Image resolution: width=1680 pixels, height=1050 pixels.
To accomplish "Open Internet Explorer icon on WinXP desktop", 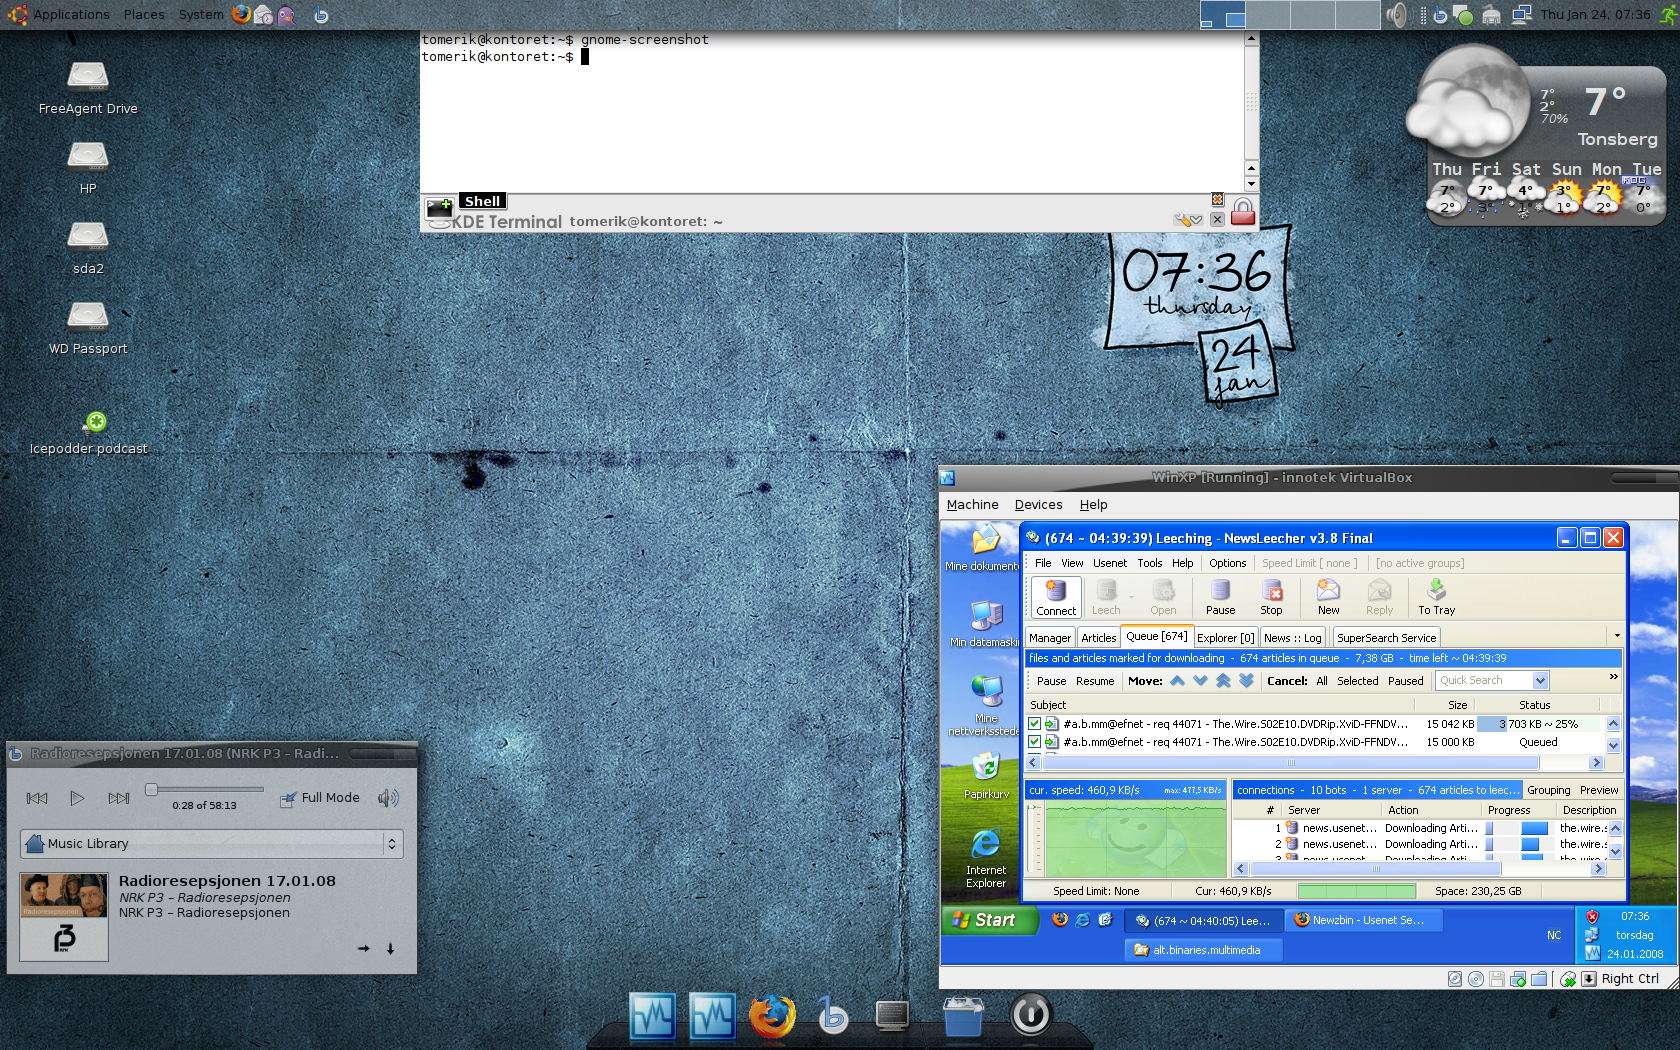I will pos(986,857).
